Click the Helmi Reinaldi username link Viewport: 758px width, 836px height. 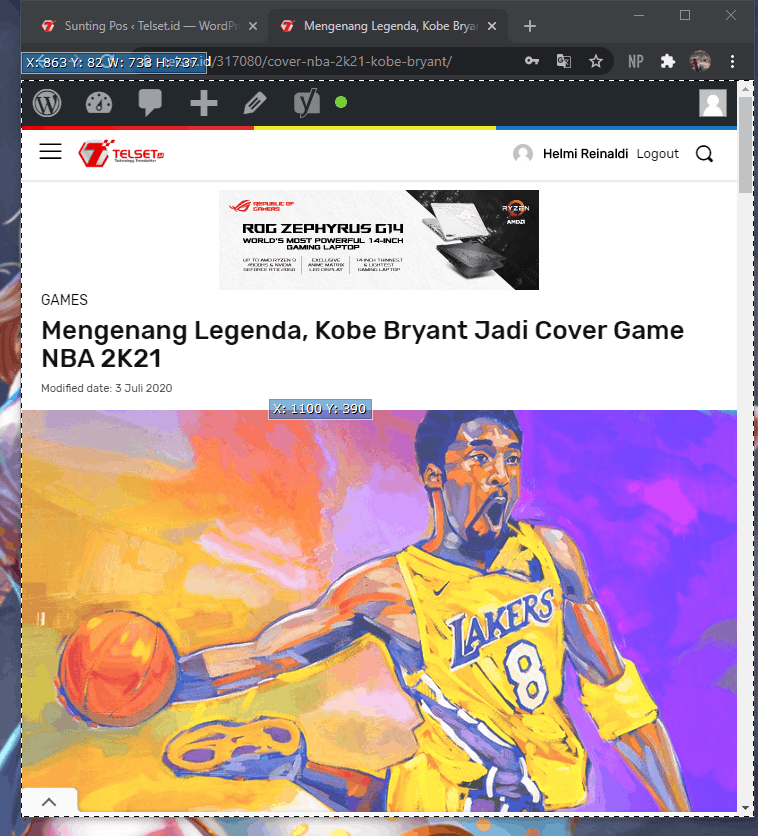pyautogui.click(x=585, y=154)
